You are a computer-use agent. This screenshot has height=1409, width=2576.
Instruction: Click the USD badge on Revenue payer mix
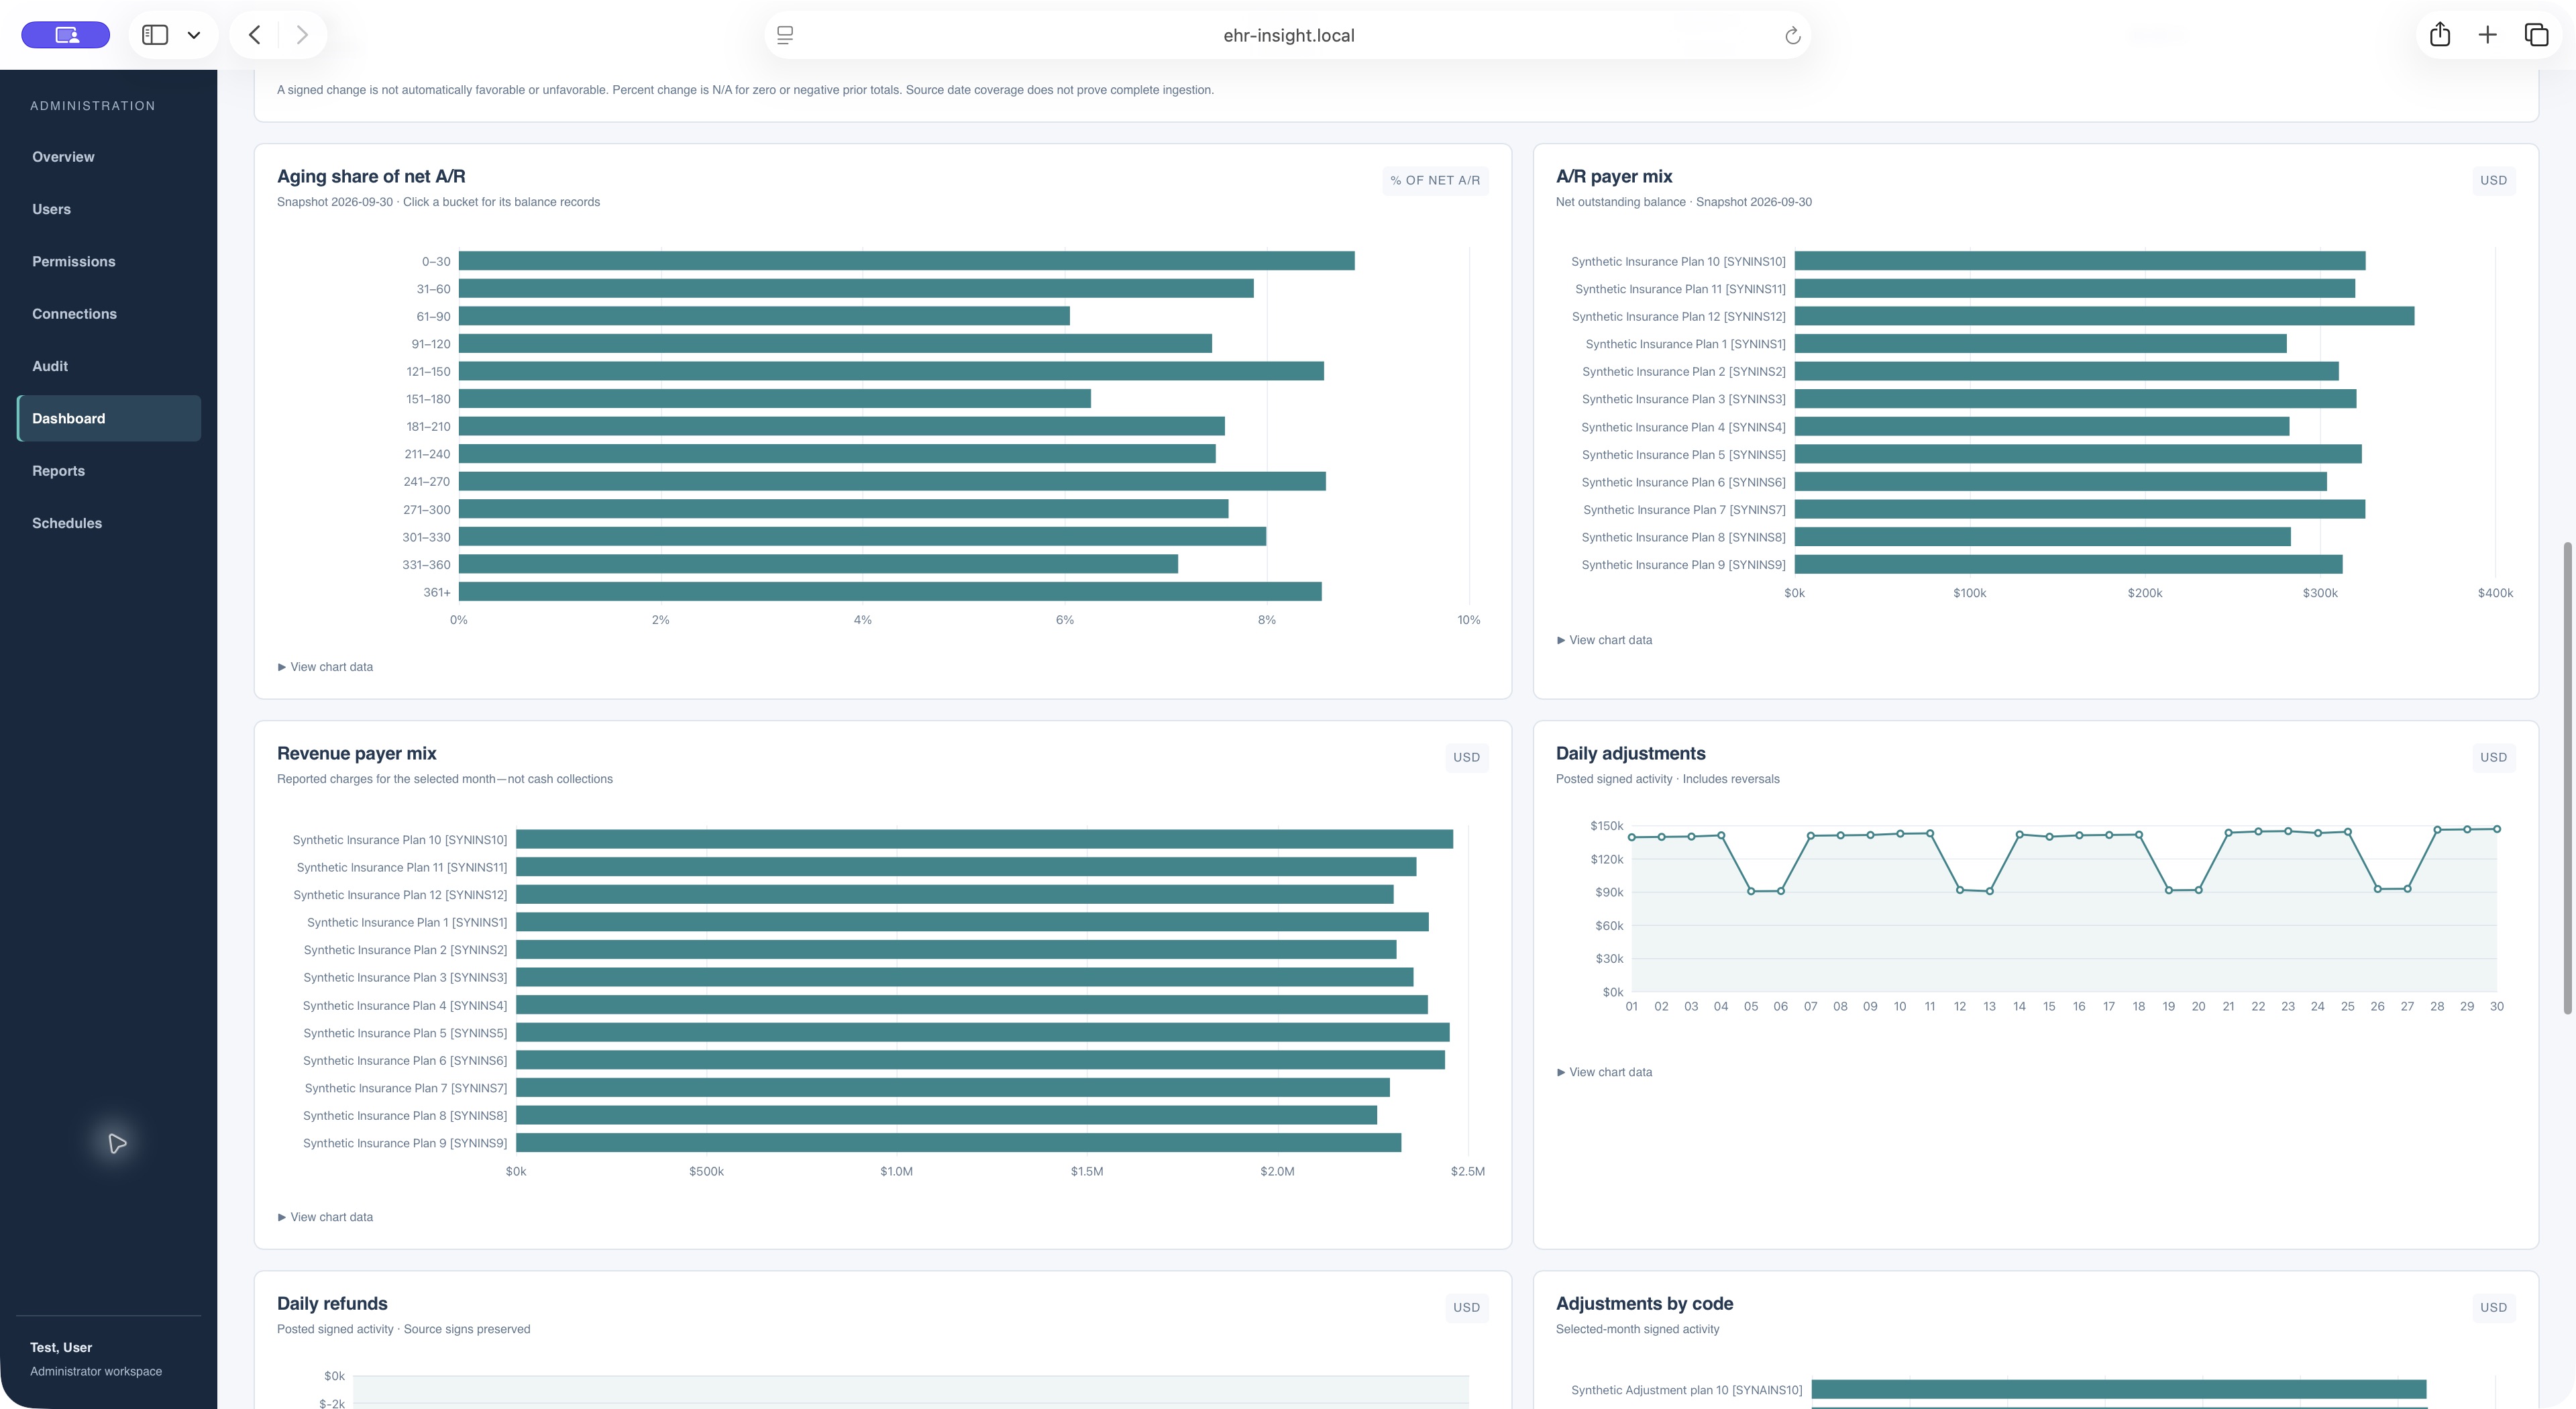pos(1466,757)
